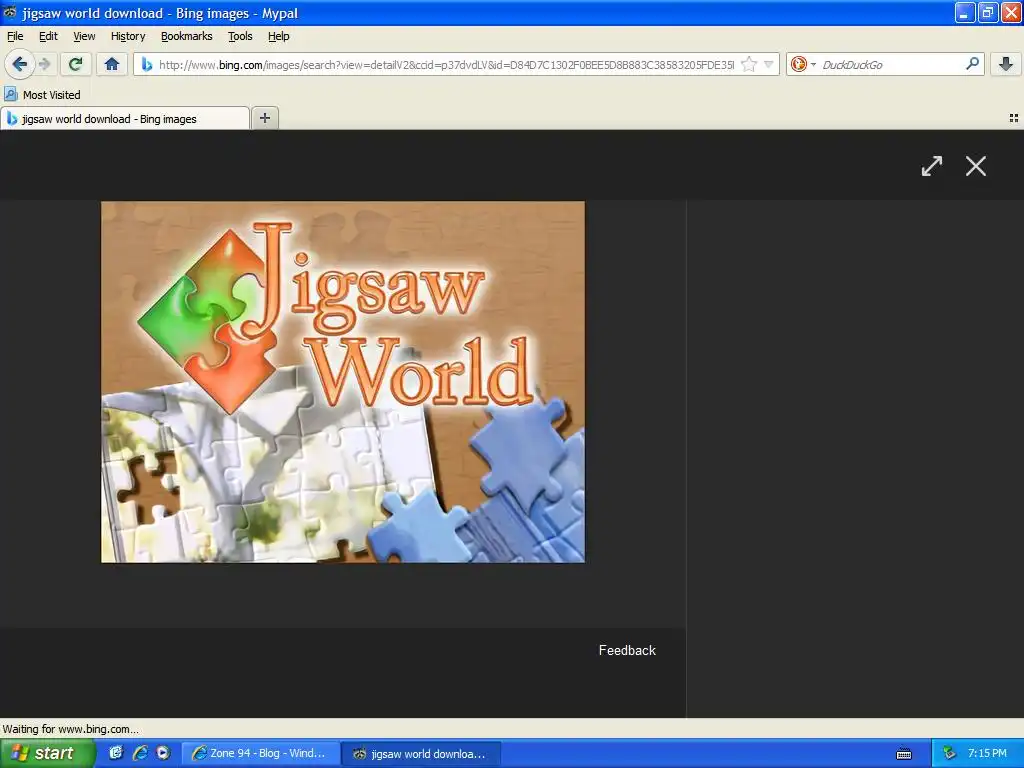
Task: Launch Windows Media Player from Quick Launch
Action: click(163, 753)
